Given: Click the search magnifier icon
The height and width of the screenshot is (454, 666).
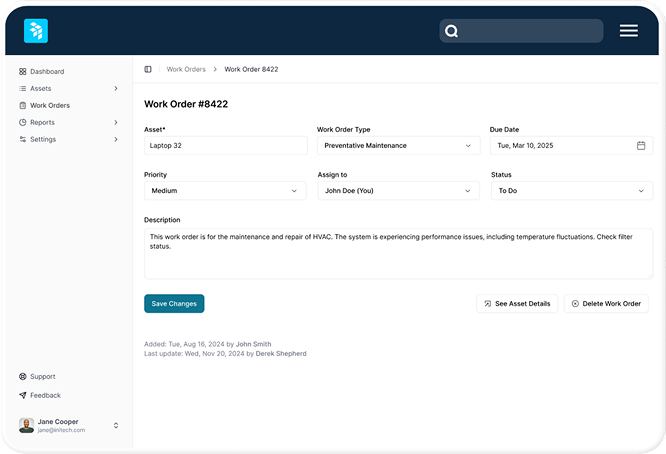Looking at the screenshot, I should click(451, 31).
